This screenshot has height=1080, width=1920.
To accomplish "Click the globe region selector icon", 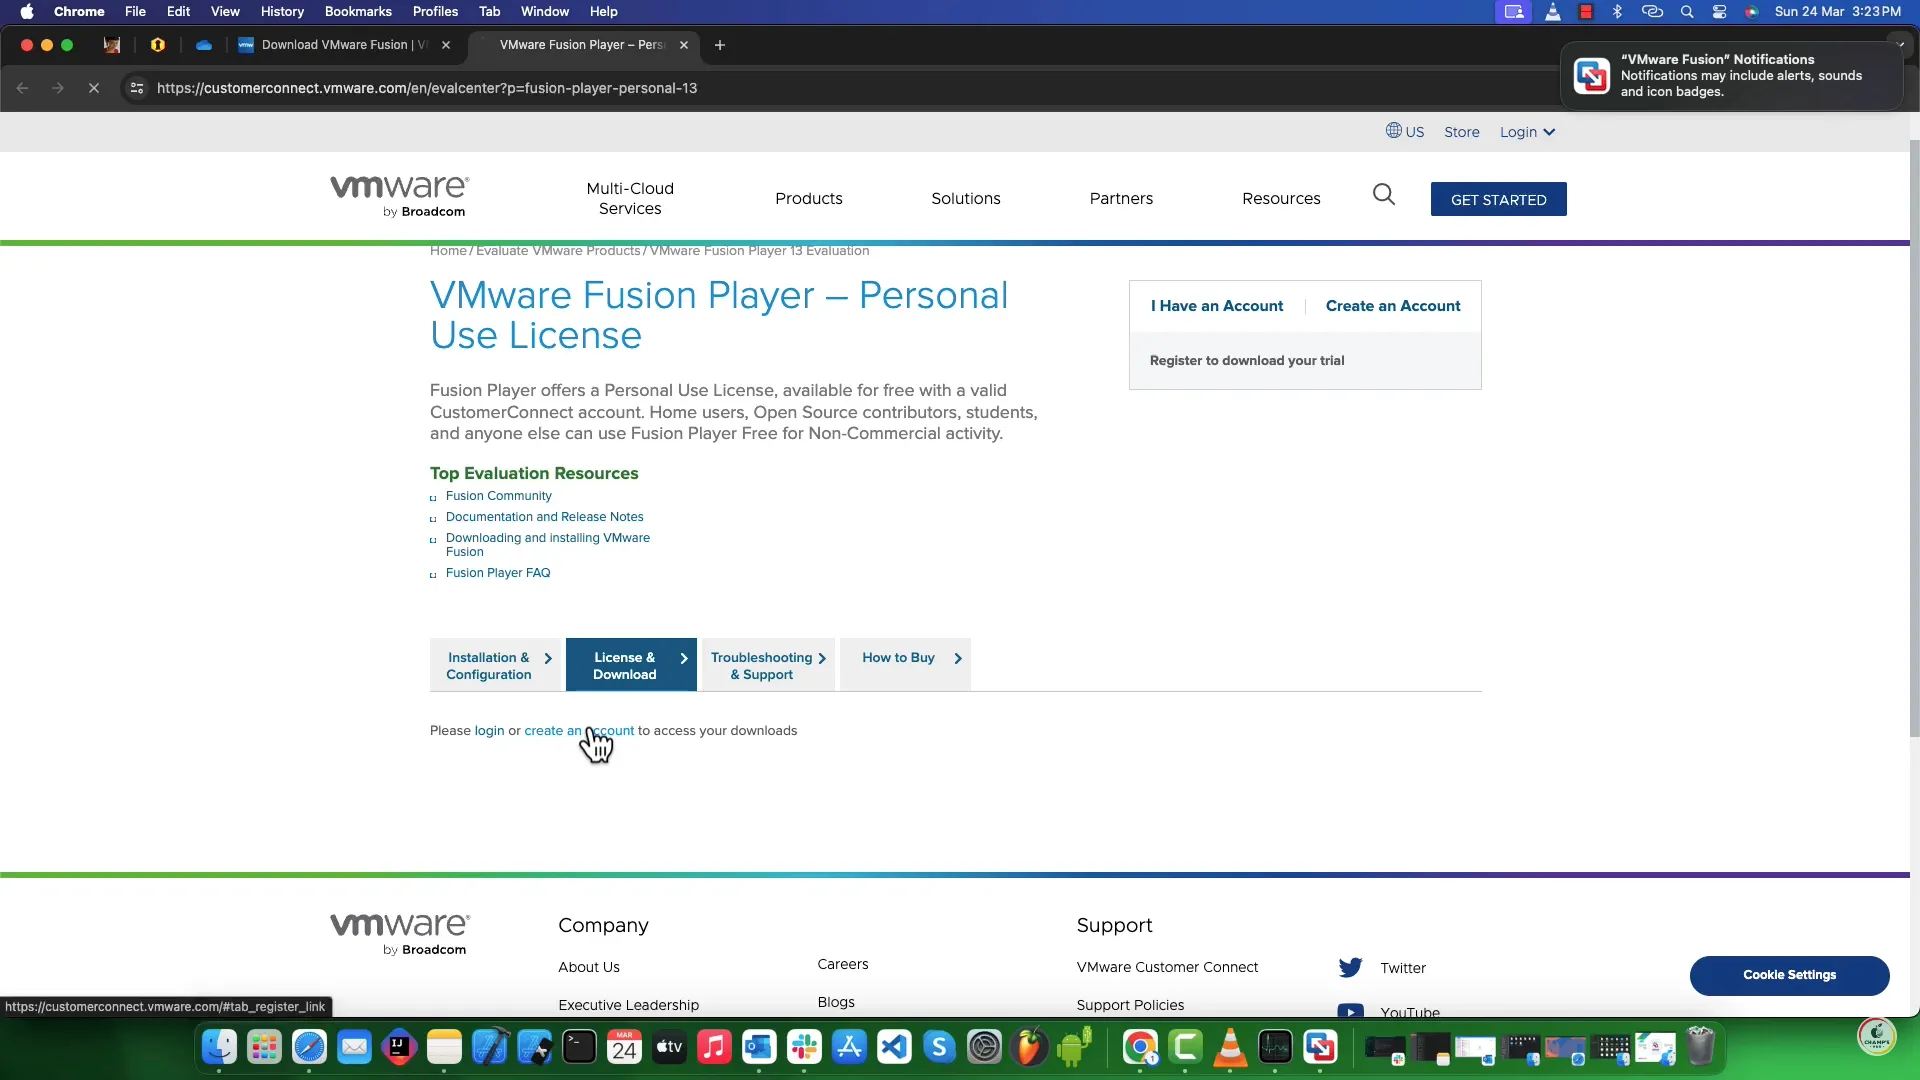I will point(1394,130).
